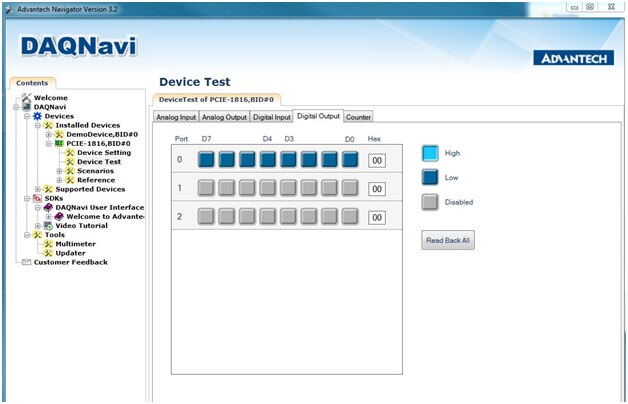Open the Contents tab
The height and width of the screenshot is (404, 628).
32,83
